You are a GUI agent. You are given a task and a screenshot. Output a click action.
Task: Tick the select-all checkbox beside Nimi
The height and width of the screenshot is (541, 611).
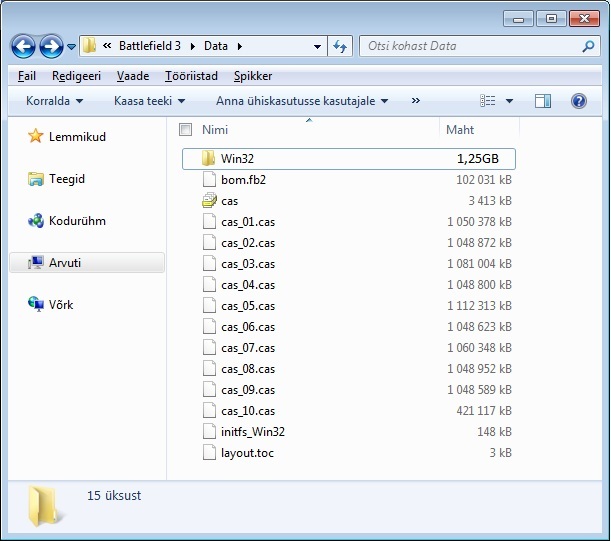pos(185,129)
